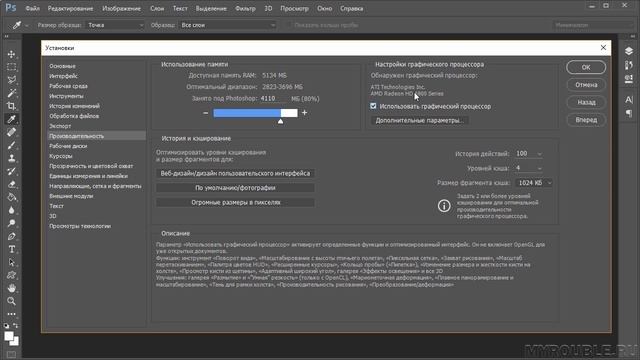The image size is (640, 360).
Task: Increase memory with plus button
Action: 304,113
